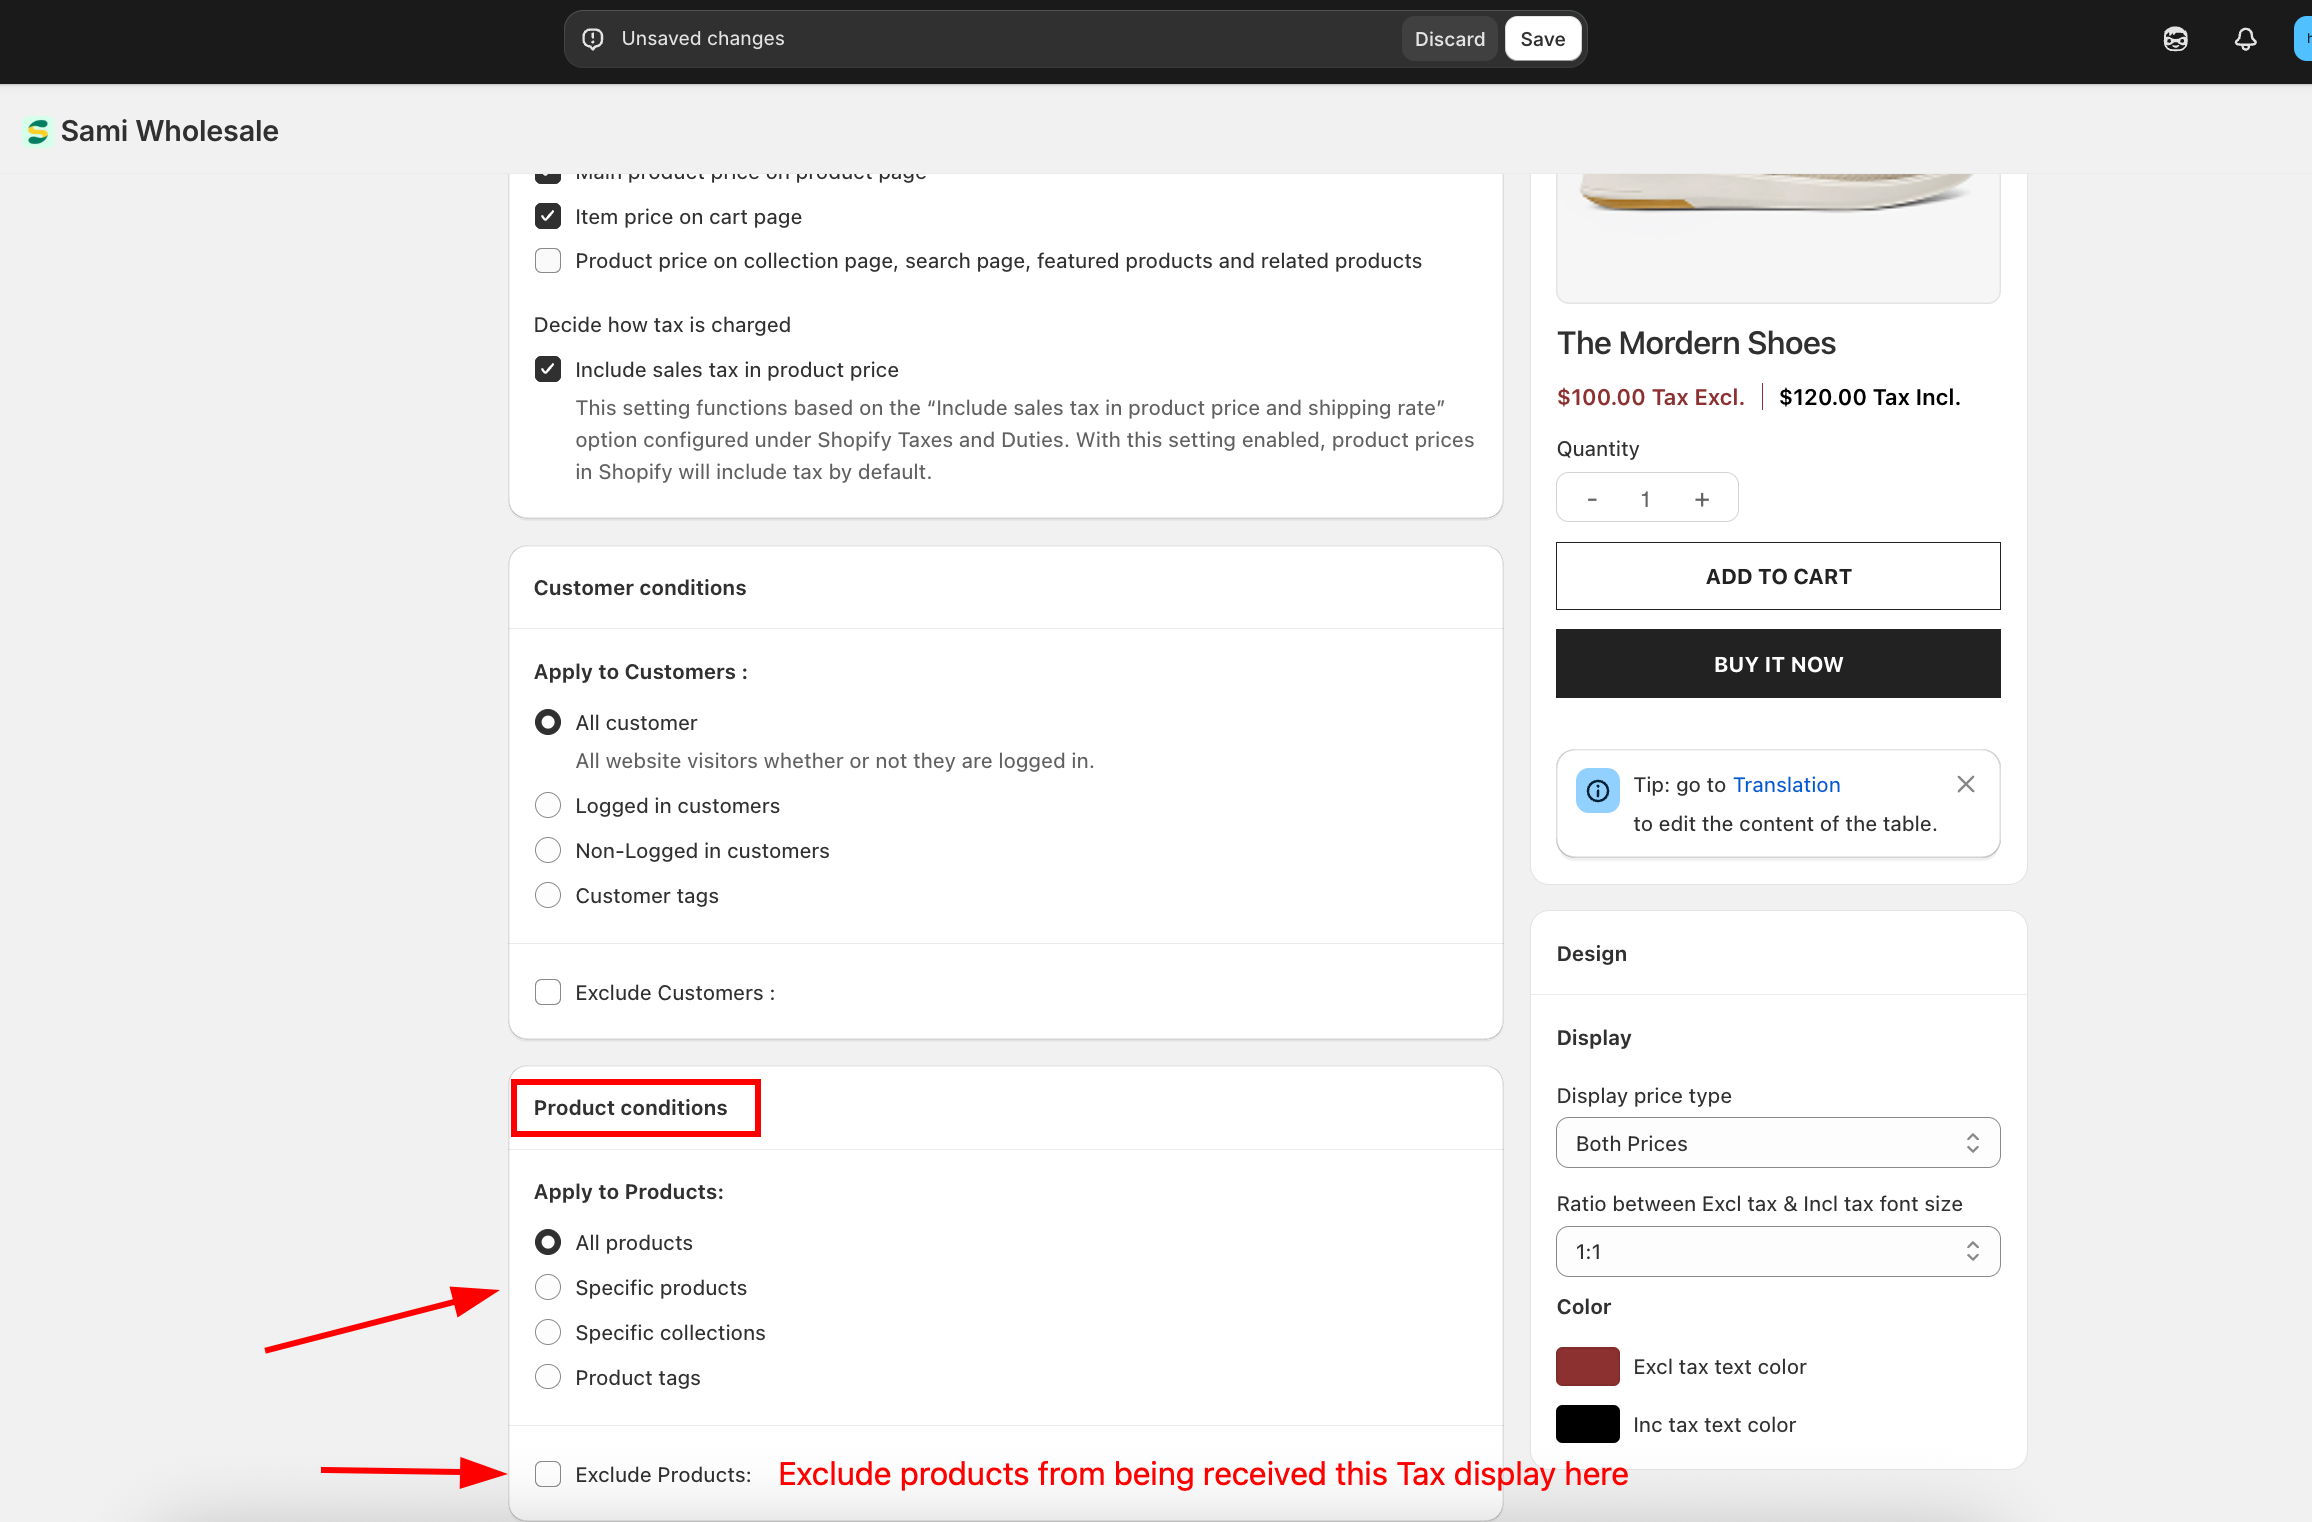The width and height of the screenshot is (2312, 1522).
Task: Discard the unsaved changes
Action: pos(1449,39)
